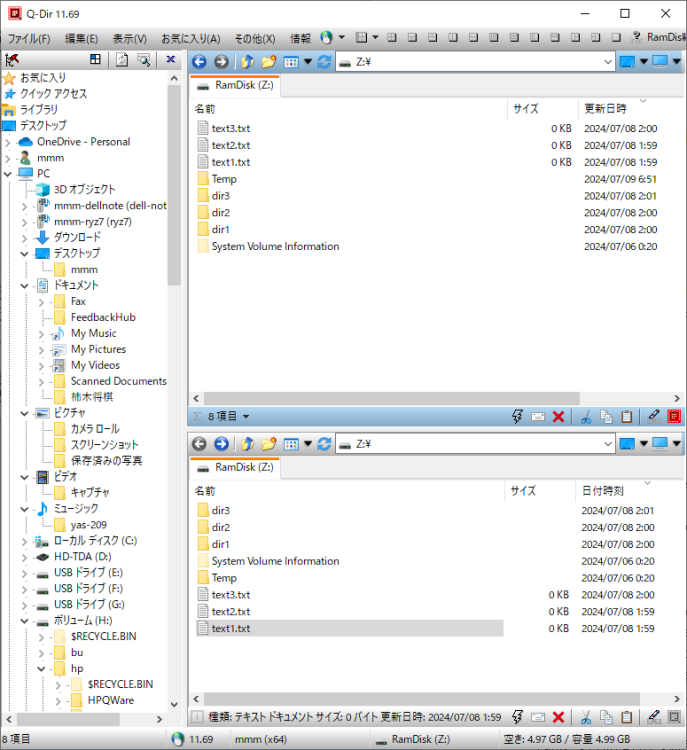Viewport: 687px width, 750px height.
Task: Click tree panel grid layout icon
Action: pos(95,59)
